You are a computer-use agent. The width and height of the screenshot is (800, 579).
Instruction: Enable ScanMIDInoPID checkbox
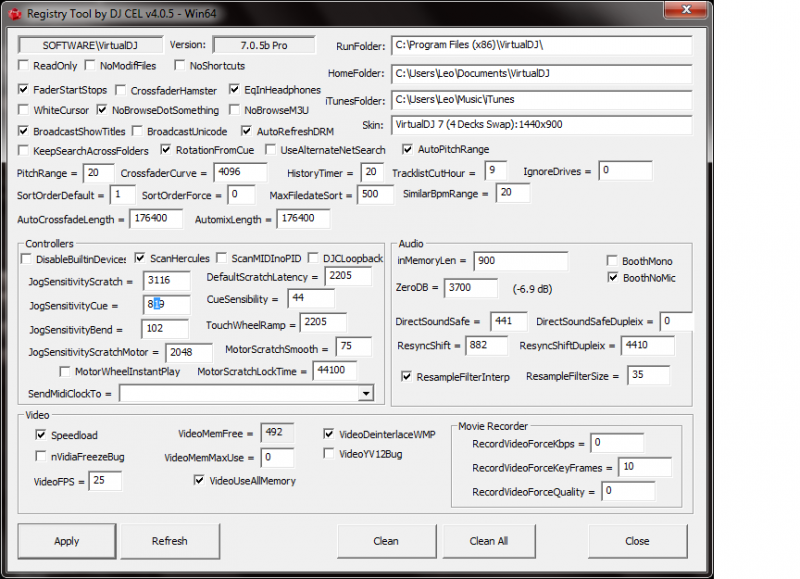(x=221, y=258)
